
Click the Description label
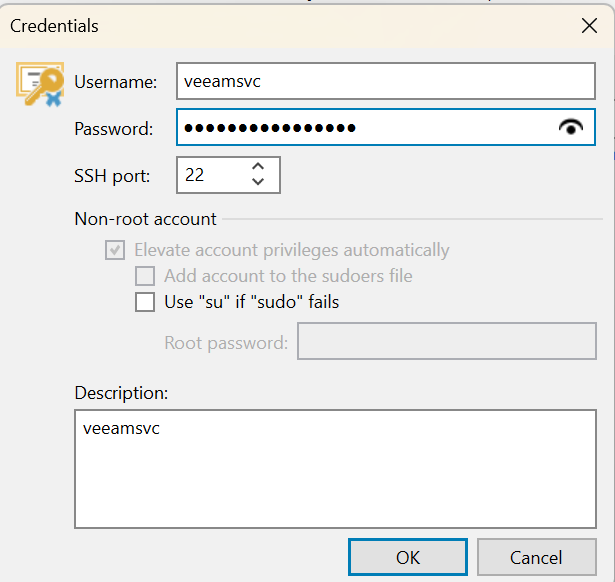click(121, 393)
